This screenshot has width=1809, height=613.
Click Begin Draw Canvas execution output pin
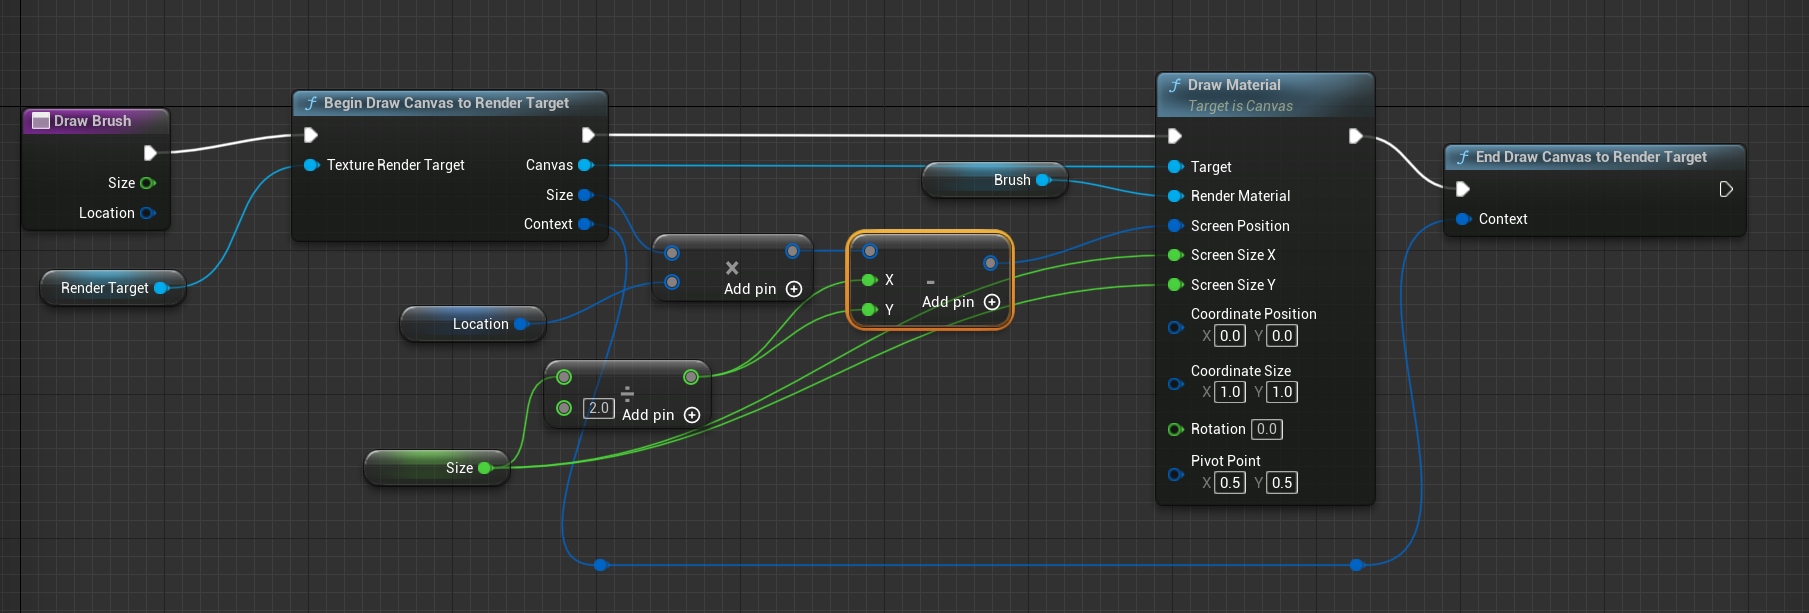pos(588,135)
